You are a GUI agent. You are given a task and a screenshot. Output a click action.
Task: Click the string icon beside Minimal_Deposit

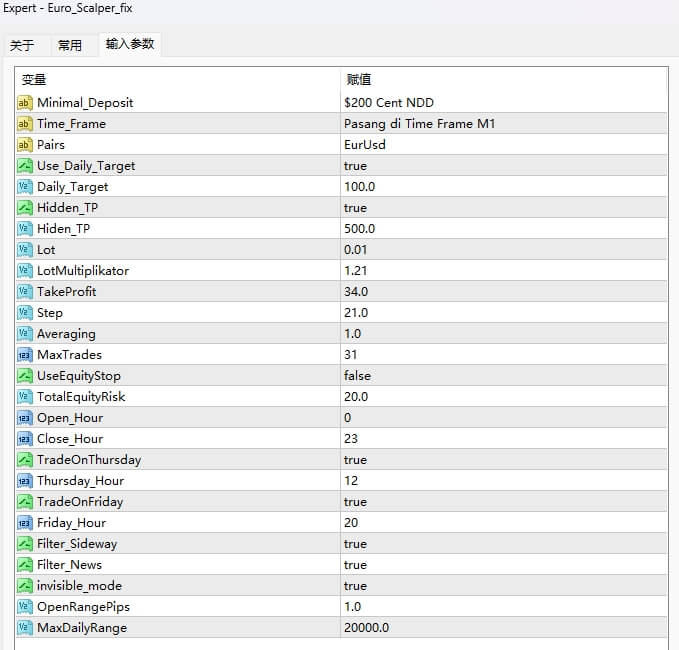[25, 103]
